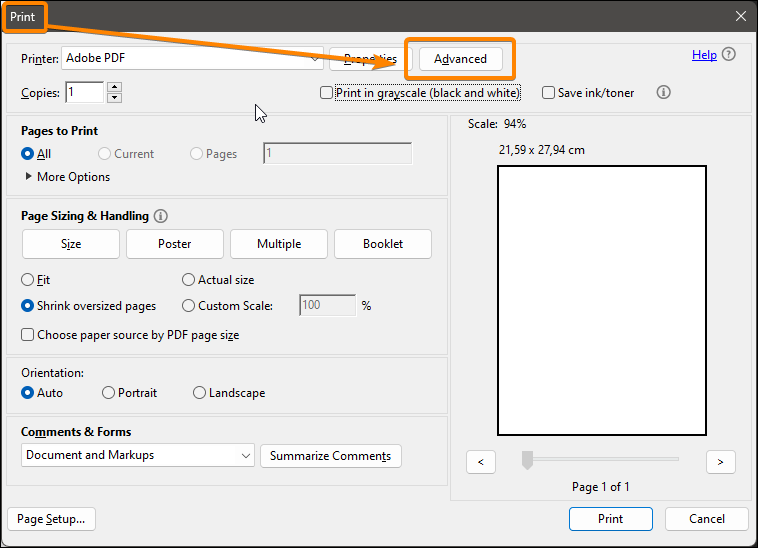
Task: Open the Comments & Forms dropdown
Action: click(246, 456)
